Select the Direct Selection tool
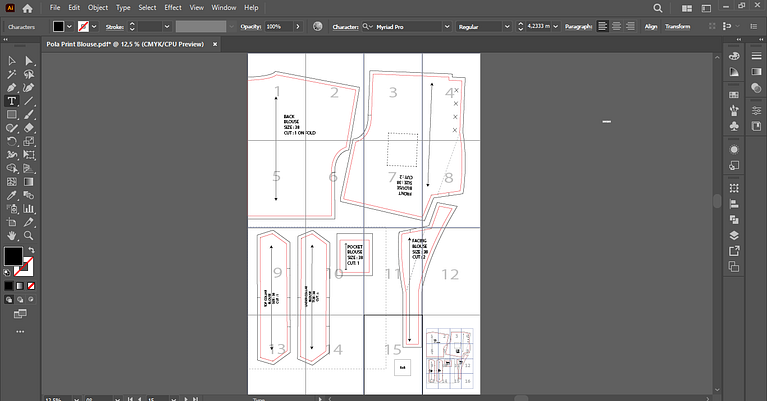The image size is (767, 401). click(x=28, y=61)
